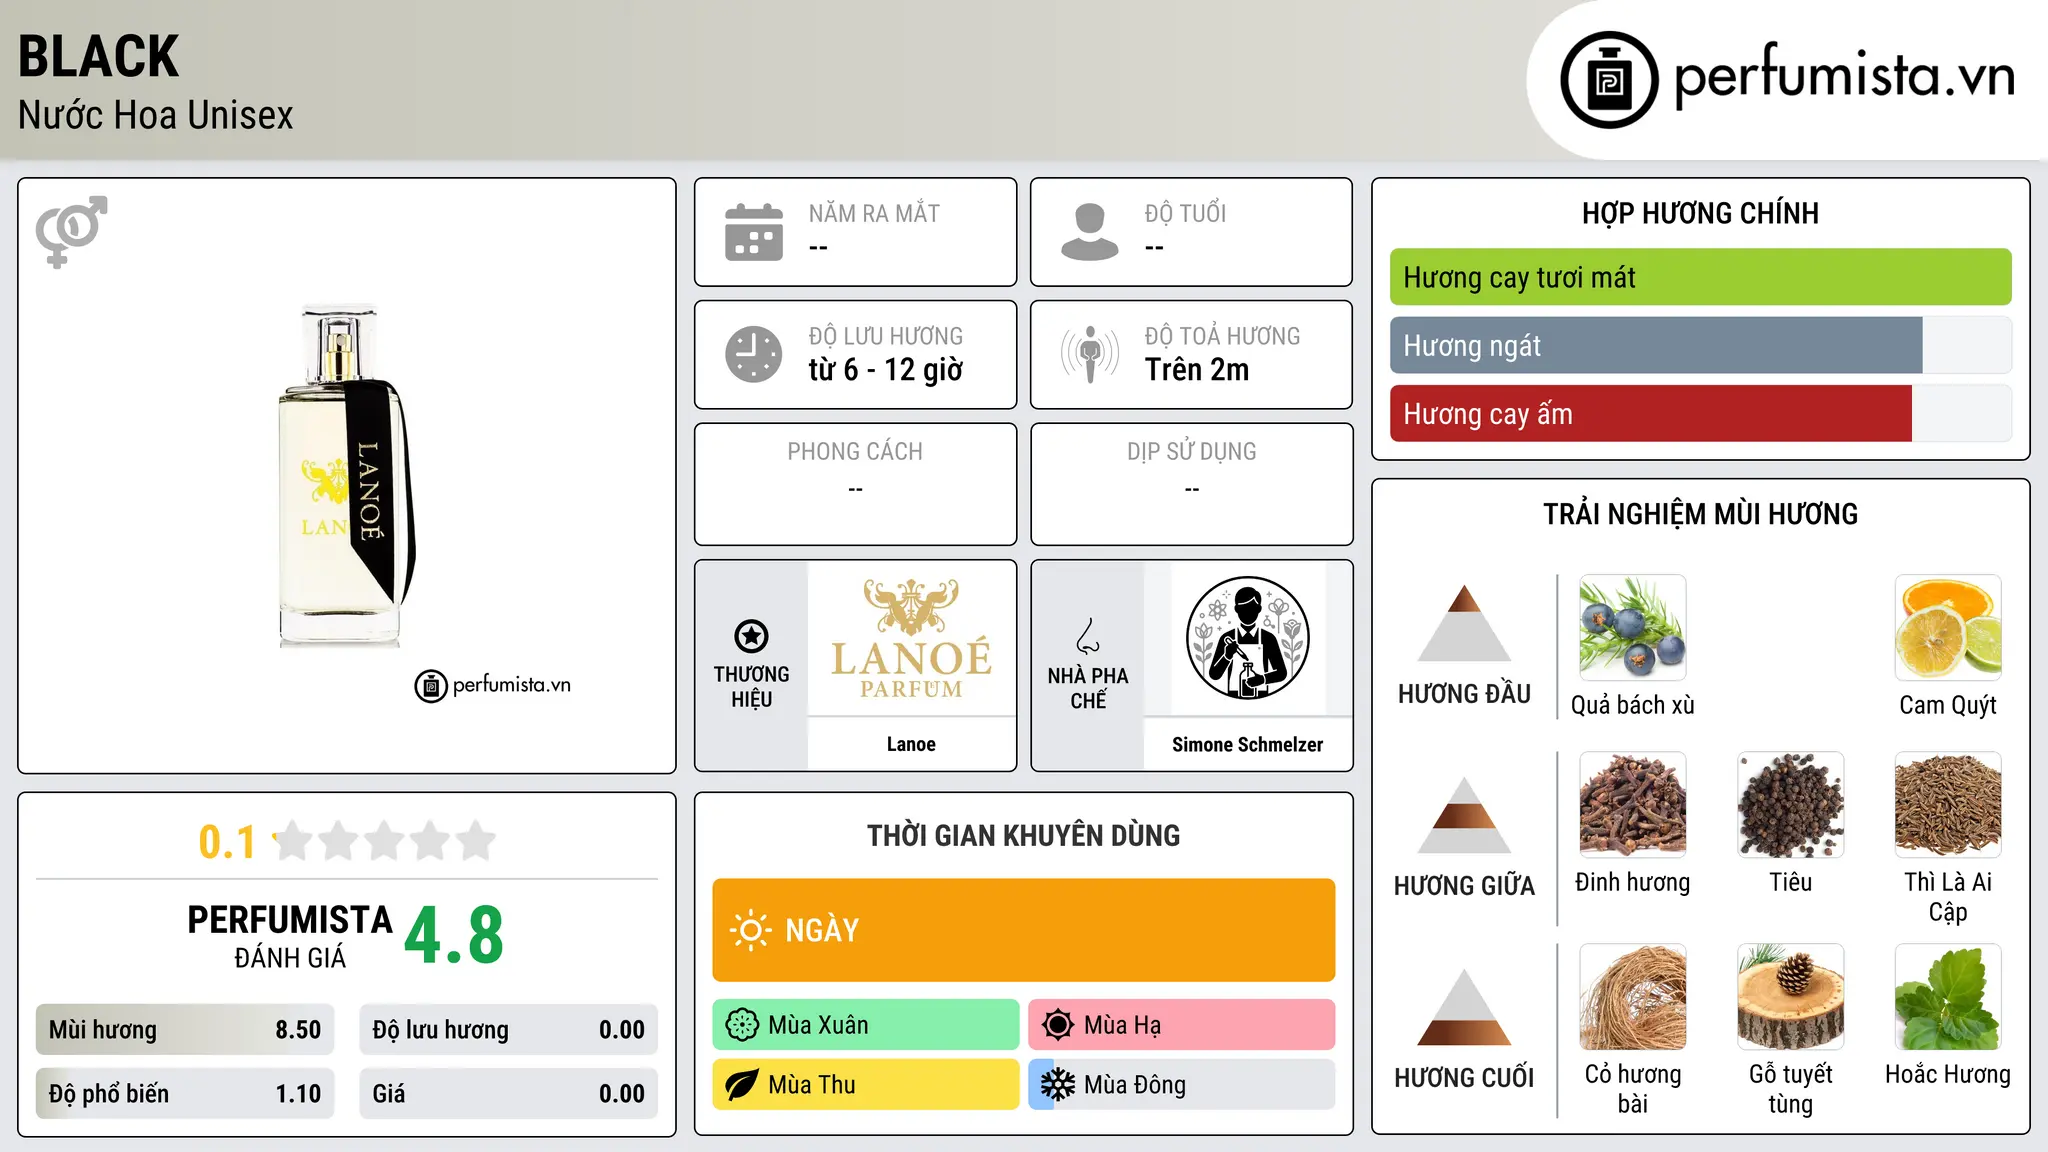Select the Hoắc Hương leaf image
2048x1152 pixels.
pyautogui.click(x=1948, y=997)
